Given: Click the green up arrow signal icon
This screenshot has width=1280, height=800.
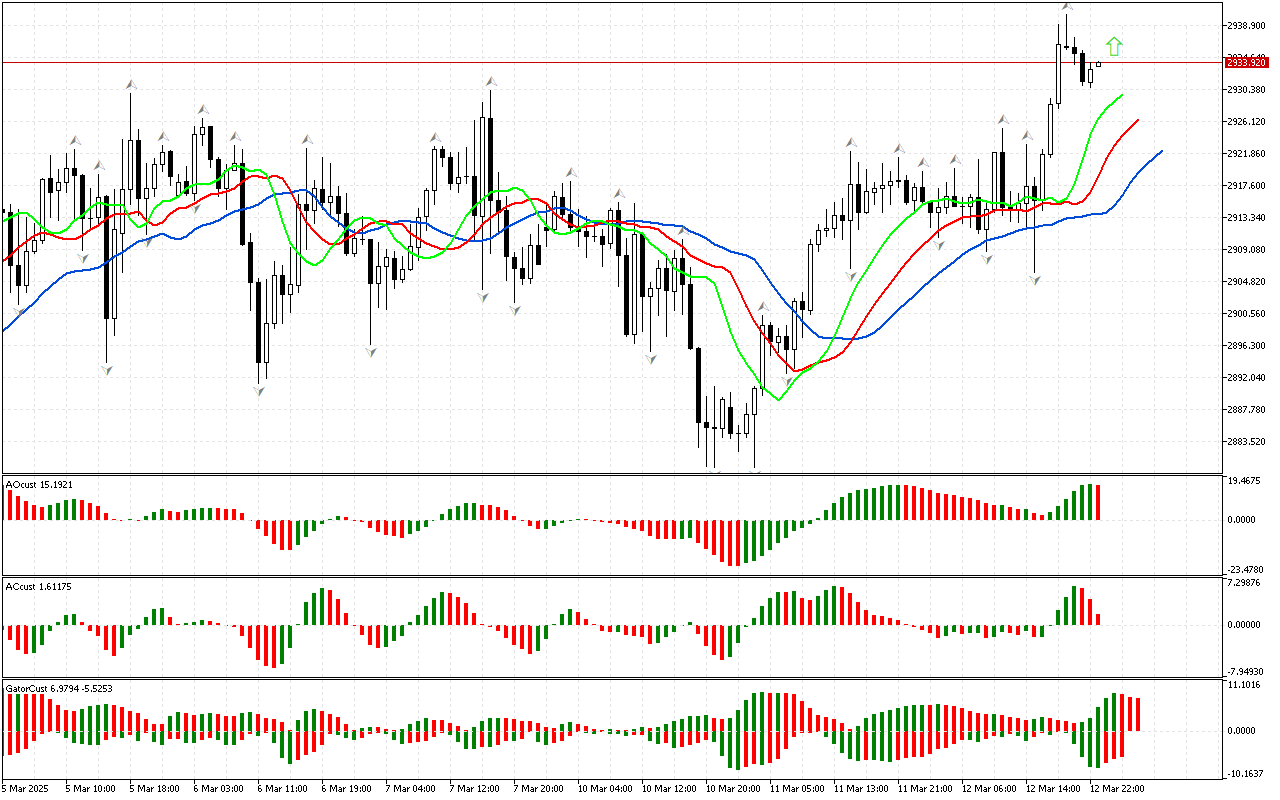Looking at the screenshot, I should click(x=1114, y=46).
